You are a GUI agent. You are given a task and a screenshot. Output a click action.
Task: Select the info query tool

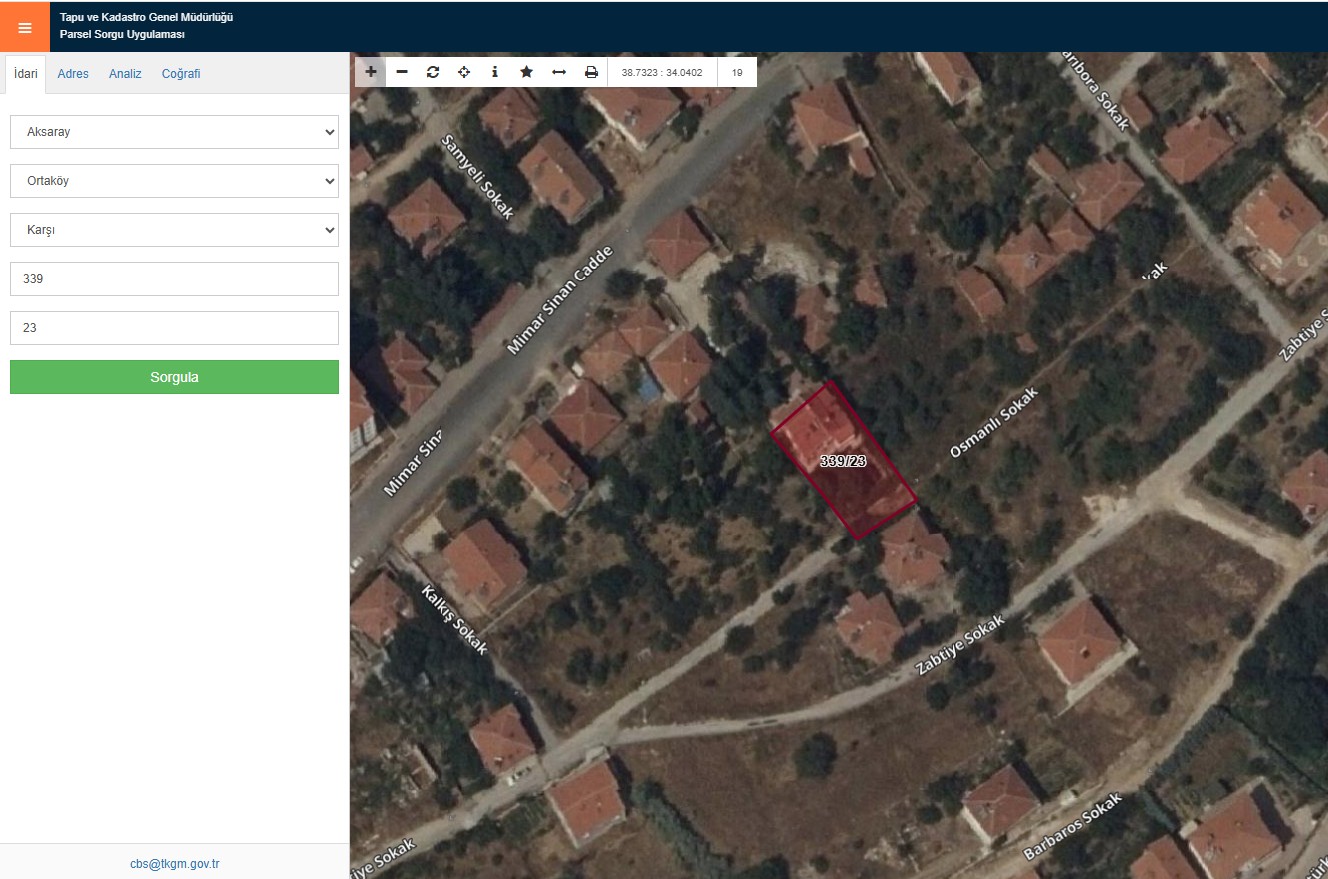[495, 72]
